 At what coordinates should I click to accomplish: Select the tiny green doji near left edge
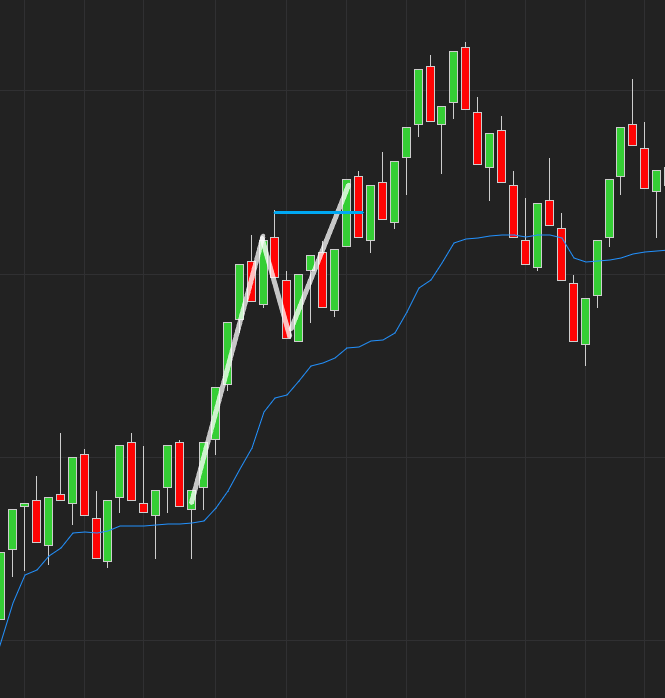25,505
